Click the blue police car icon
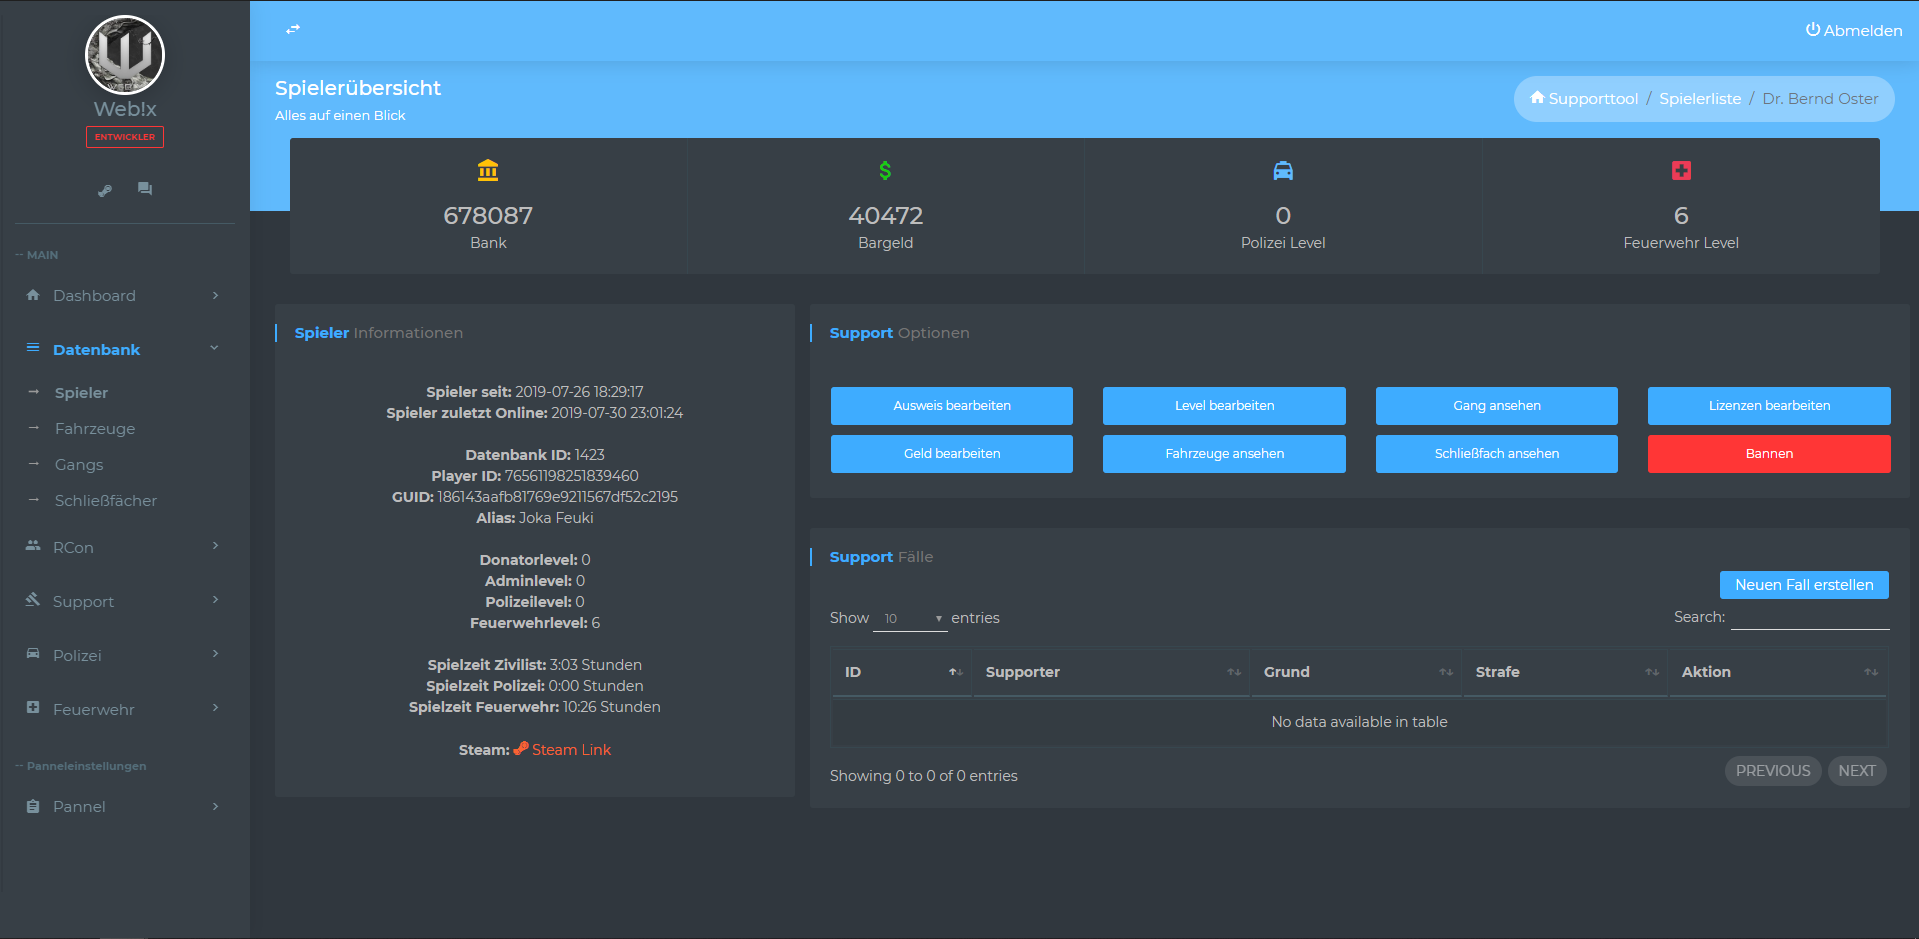The image size is (1919, 939). 1283,171
